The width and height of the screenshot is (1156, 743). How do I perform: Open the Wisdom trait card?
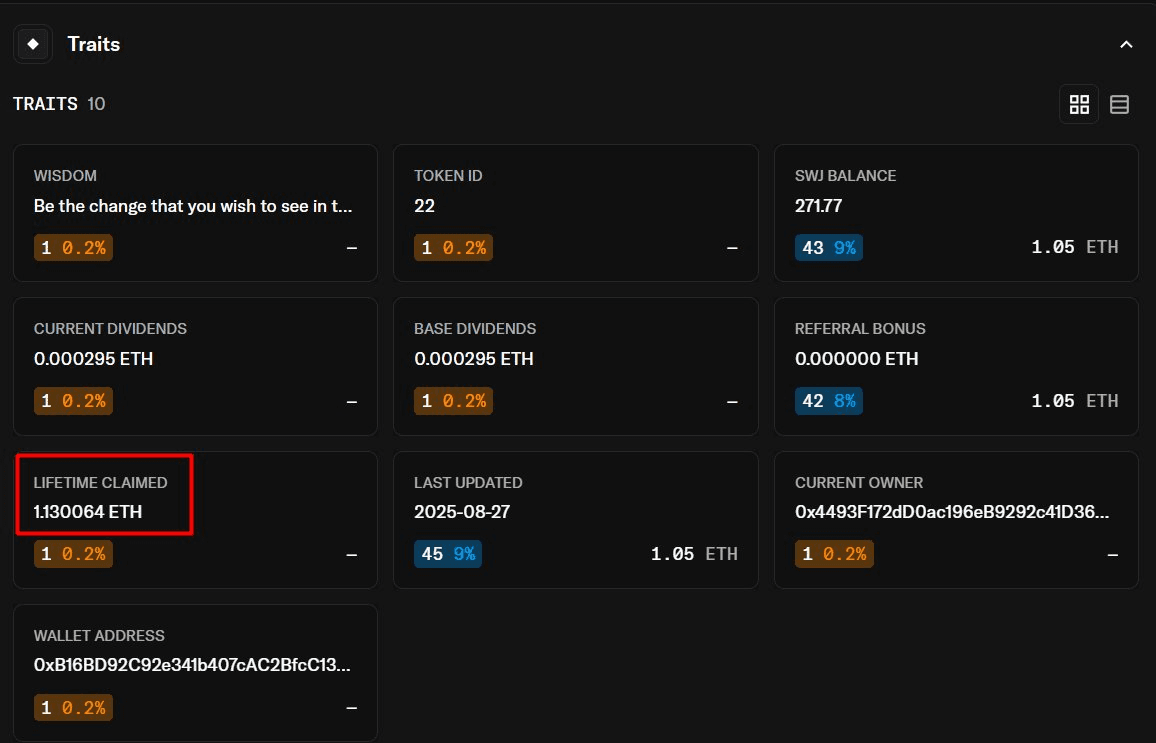(195, 212)
